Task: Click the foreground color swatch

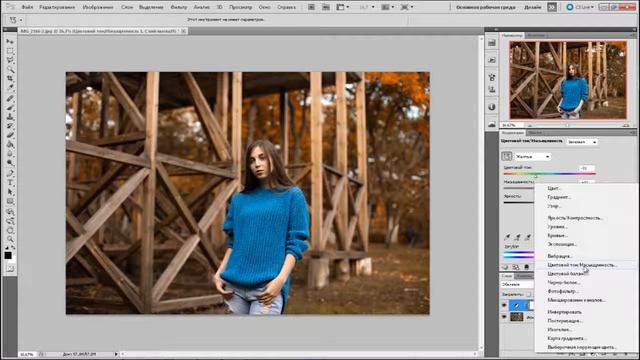Action: [8, 256]
